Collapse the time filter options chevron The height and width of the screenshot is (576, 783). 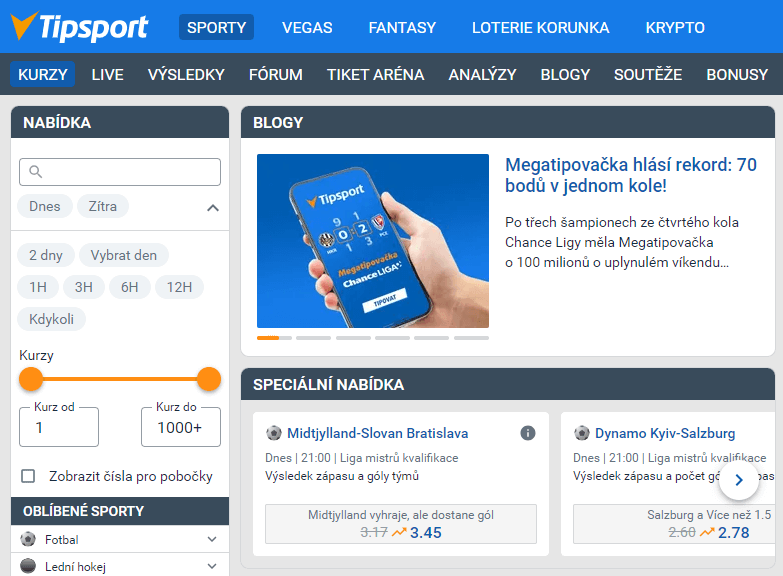click(x=212, y=208)
